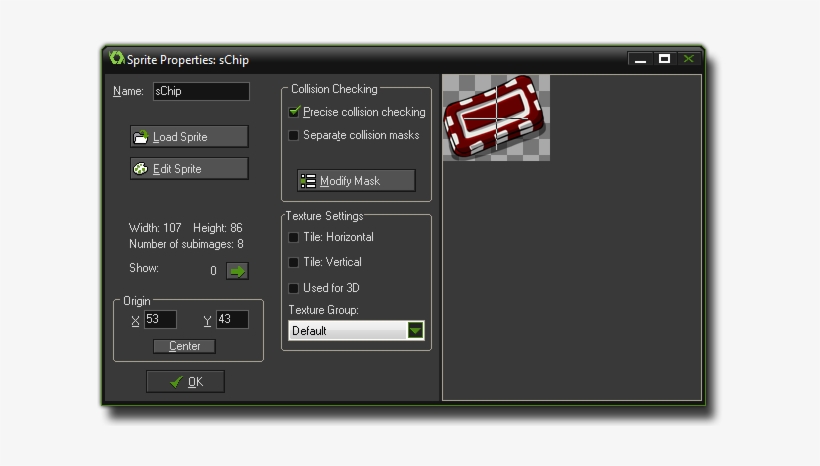Click the Origin X field

[160, 320]
